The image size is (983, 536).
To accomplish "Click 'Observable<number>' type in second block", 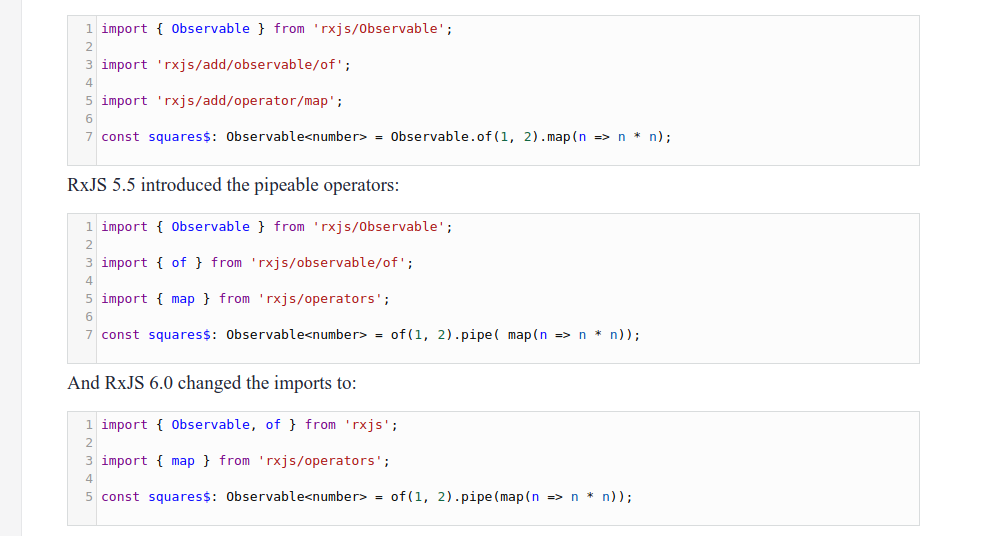I will tap(297, 335).
